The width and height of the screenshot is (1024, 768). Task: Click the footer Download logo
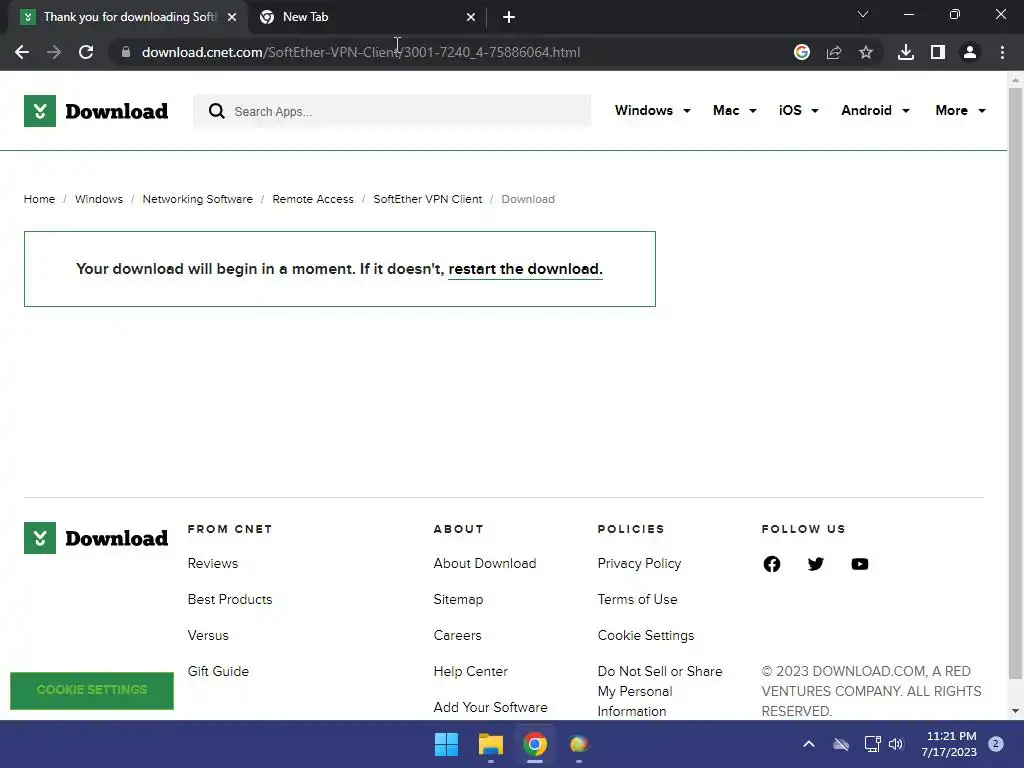point(96,538)
